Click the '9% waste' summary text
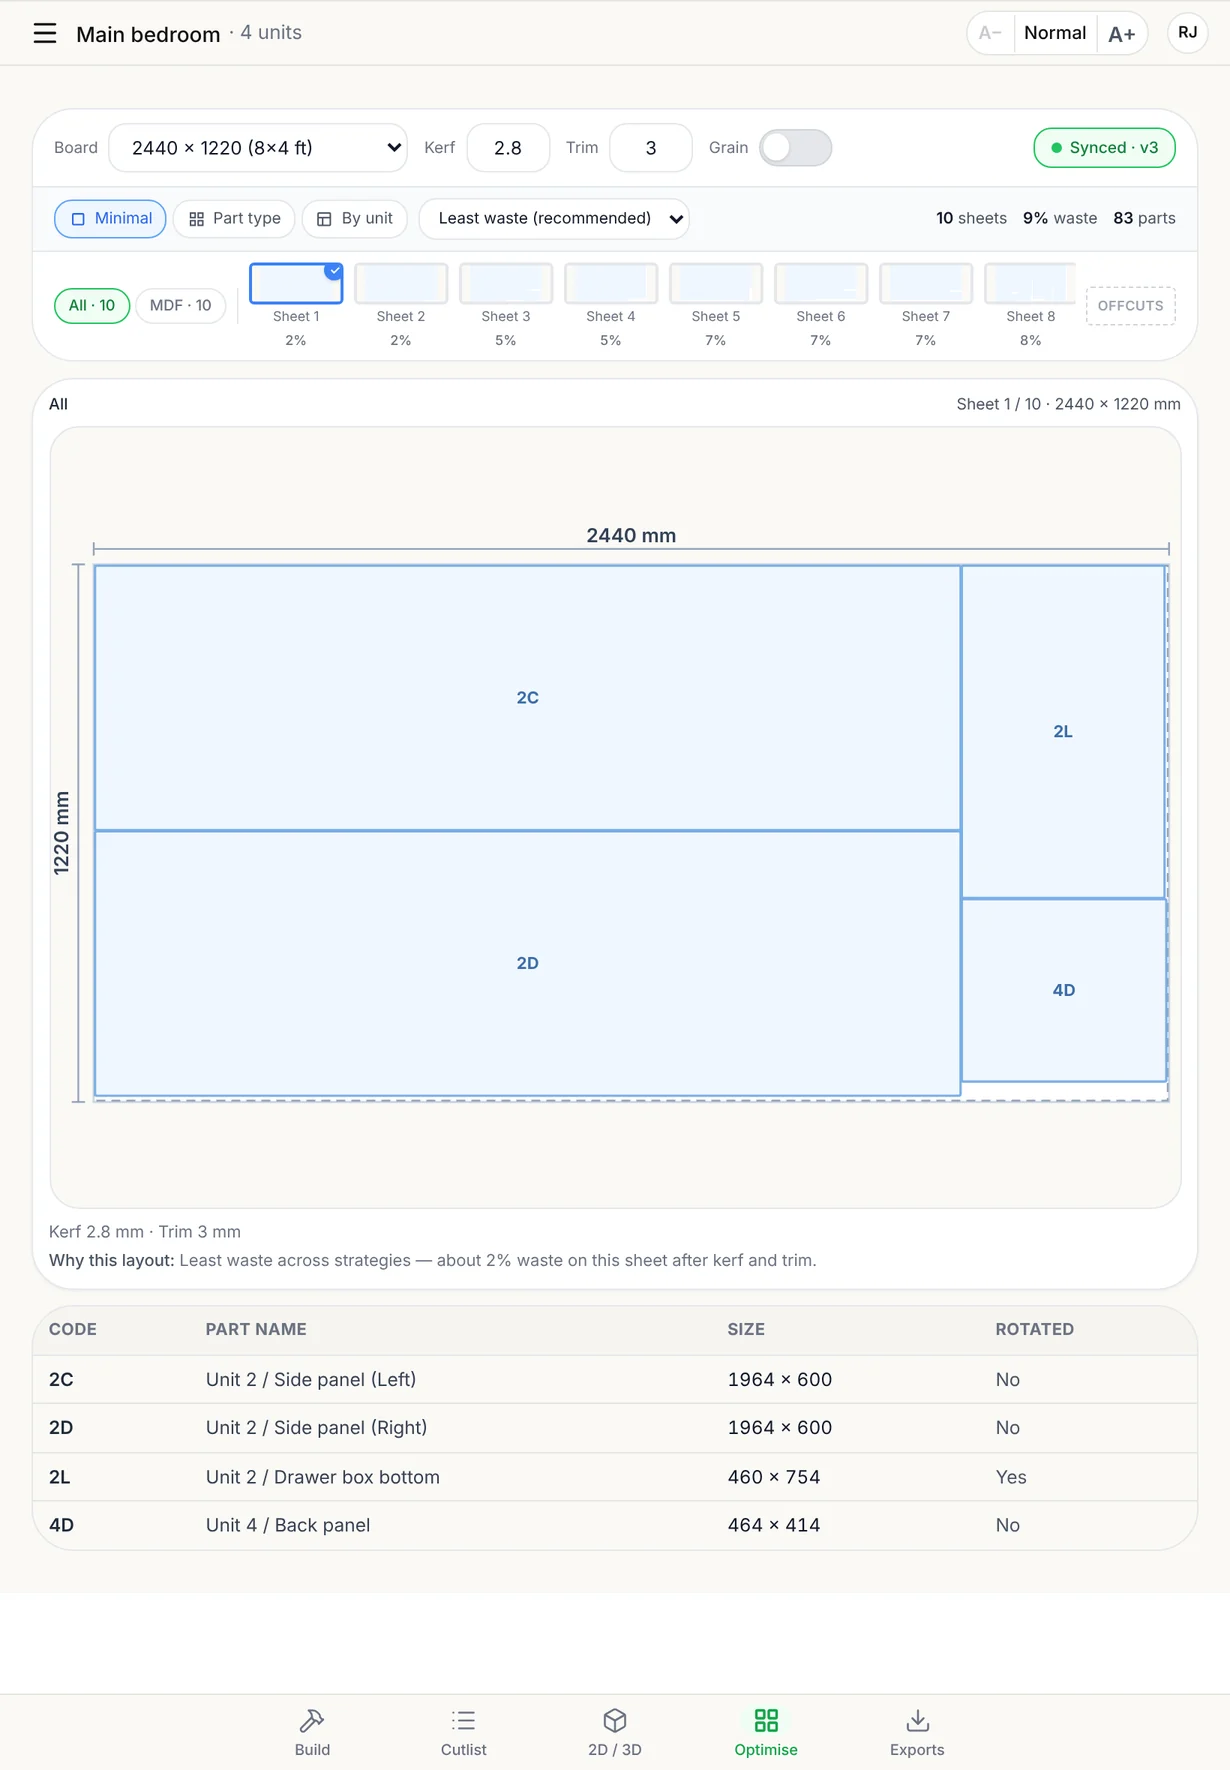Screen dimensions: 1230x1770 click(1060, 218)
